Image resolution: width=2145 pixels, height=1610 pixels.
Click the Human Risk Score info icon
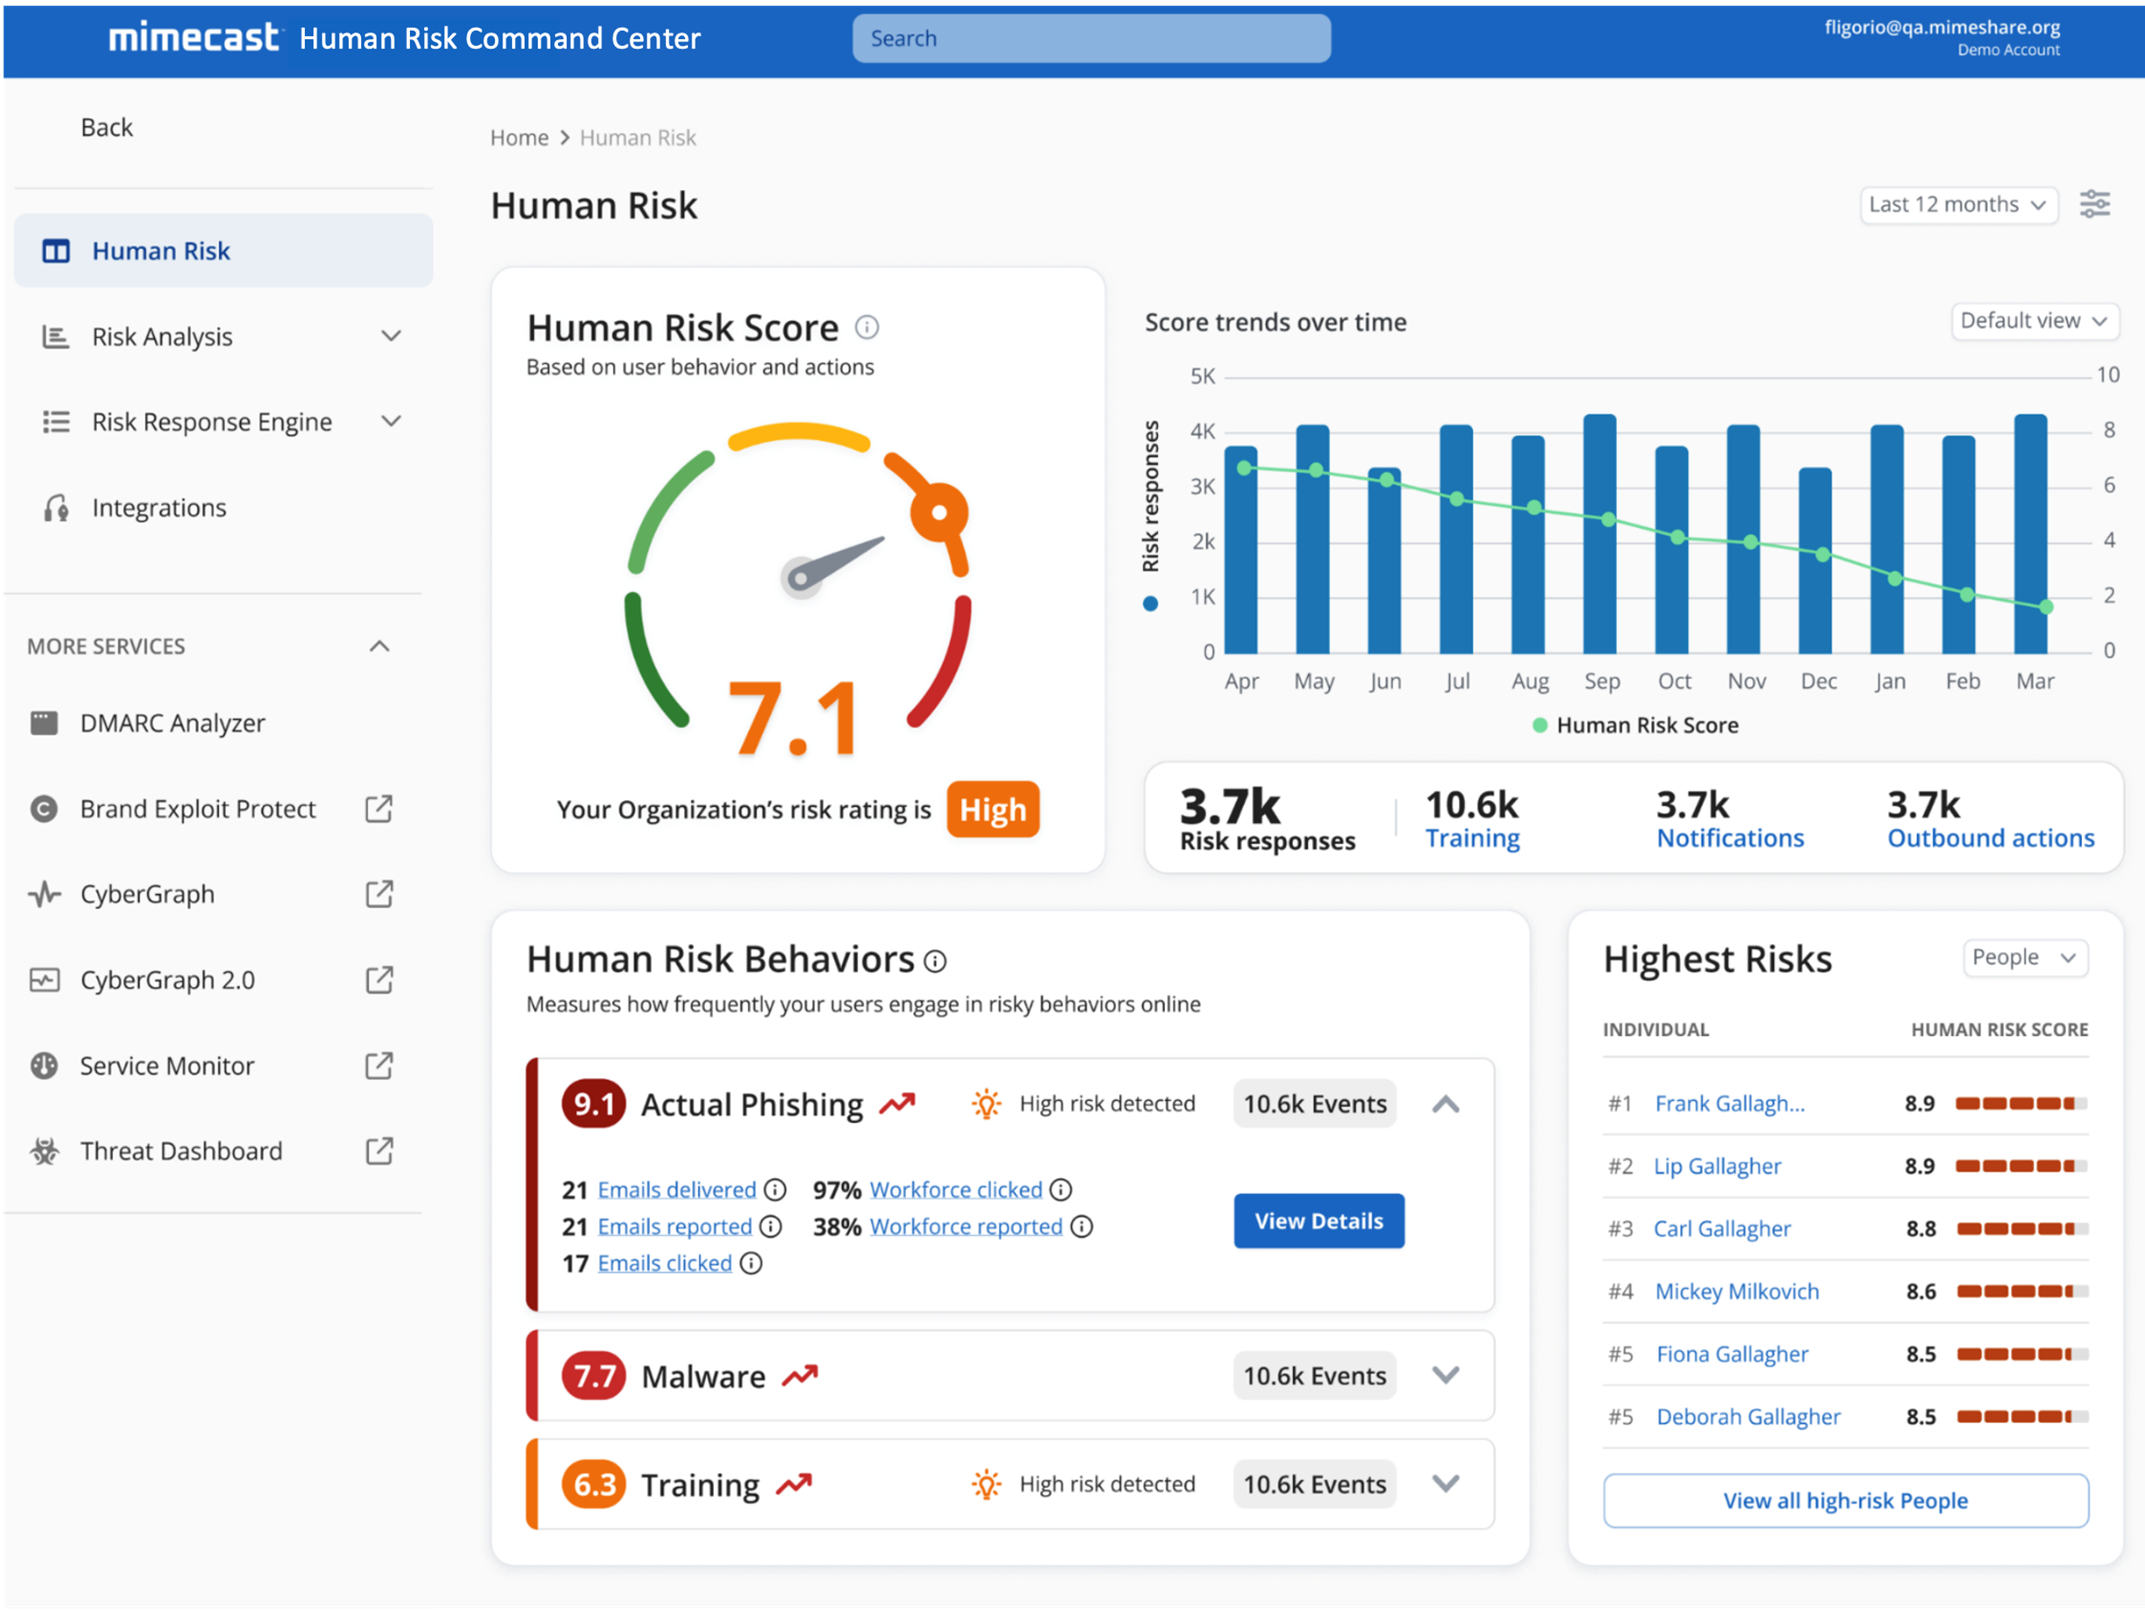pos(866,327)
